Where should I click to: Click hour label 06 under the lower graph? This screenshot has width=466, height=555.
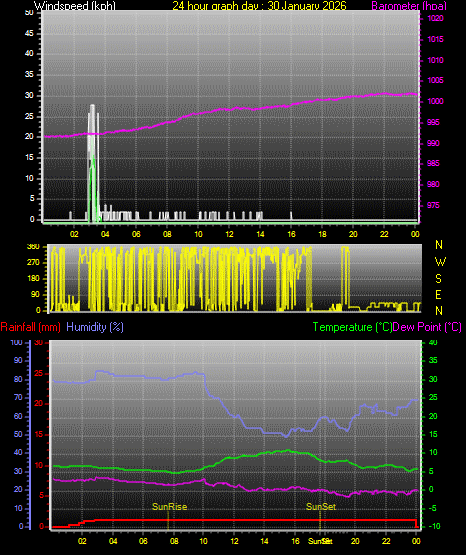click(143, 541)
